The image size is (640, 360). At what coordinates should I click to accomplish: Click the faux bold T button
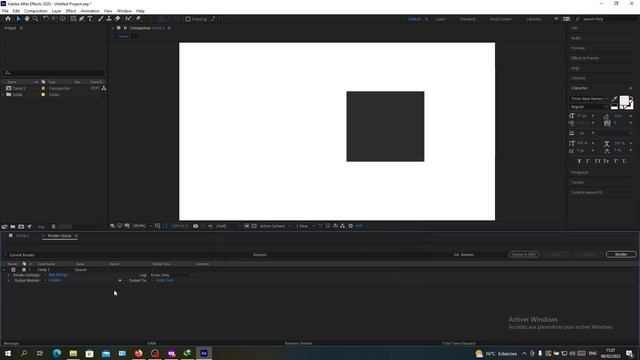579,161
